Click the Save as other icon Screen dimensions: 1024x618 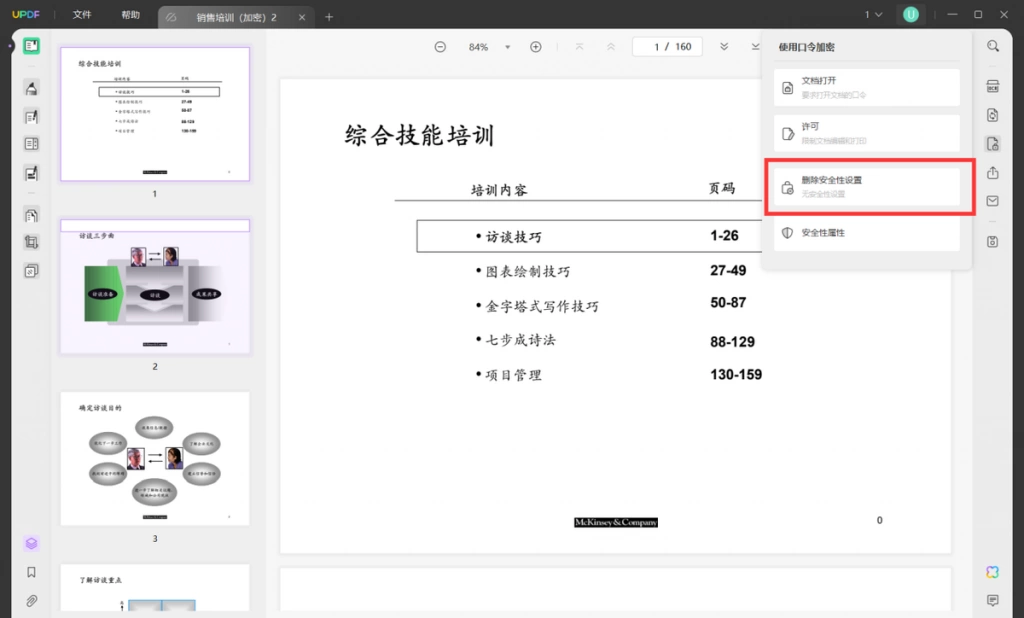pos(993,242)
